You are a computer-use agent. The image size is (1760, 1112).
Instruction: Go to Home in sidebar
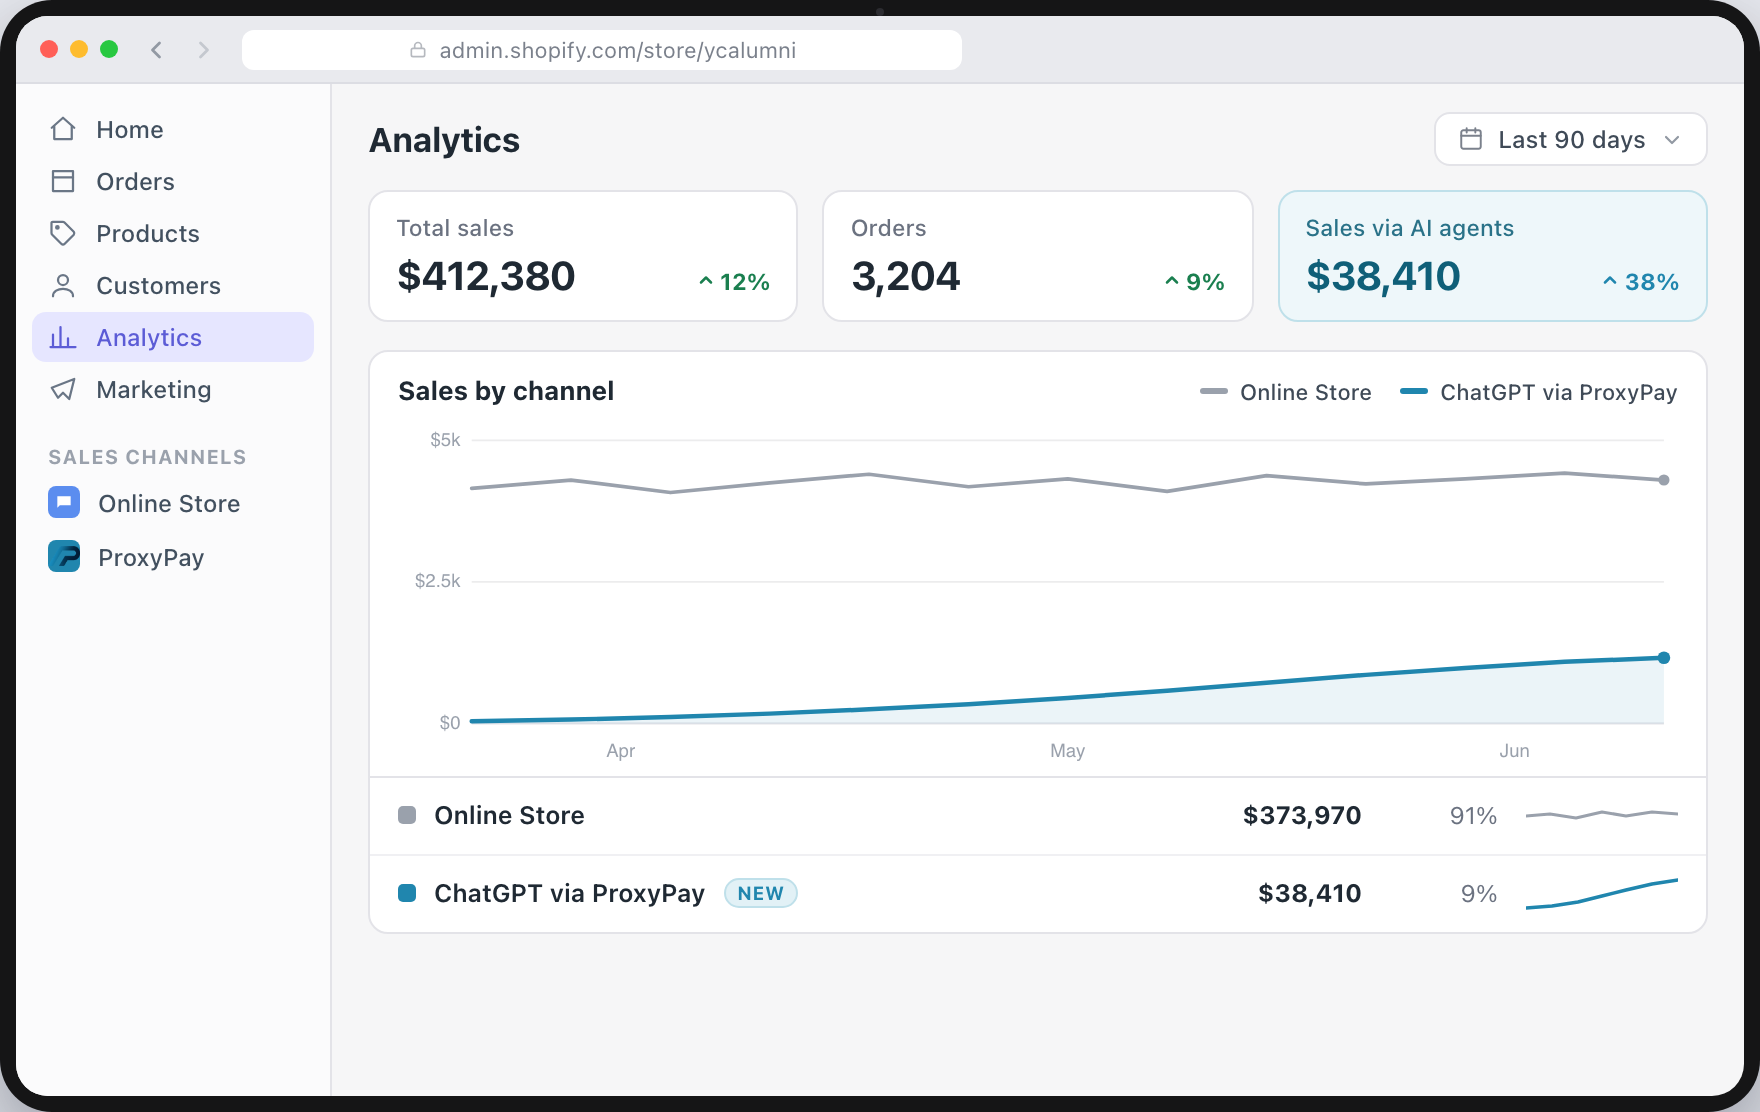pyautogui.click(x=173, y=129)
